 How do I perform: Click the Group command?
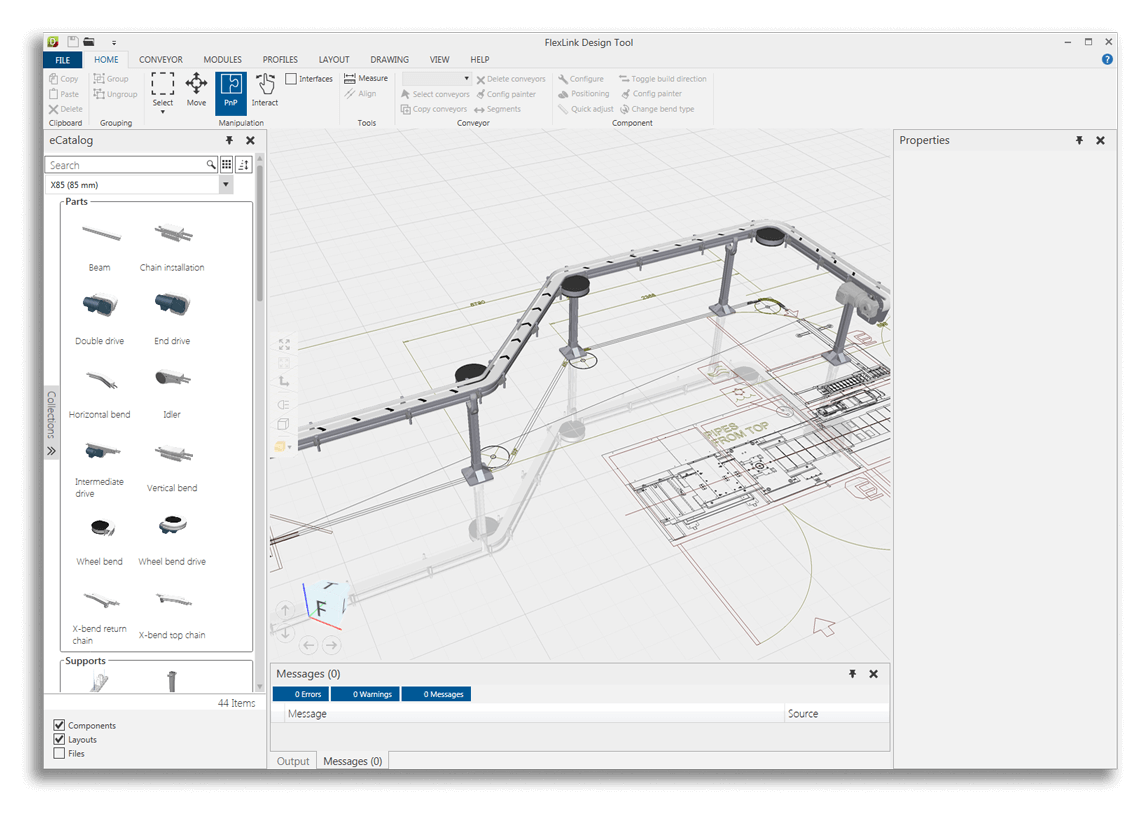(x=111, y=78)
